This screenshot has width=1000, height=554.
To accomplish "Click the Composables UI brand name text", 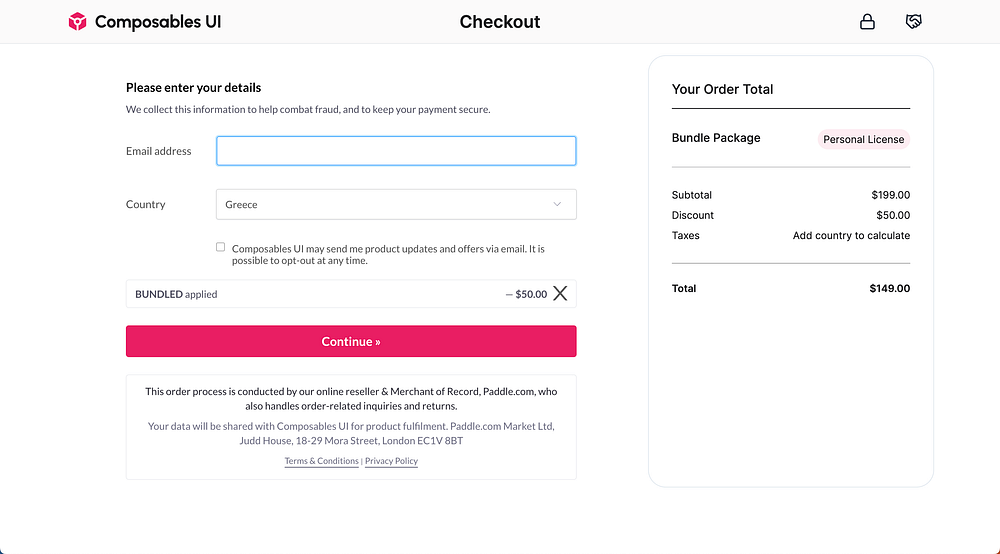I will click(158, 22).
